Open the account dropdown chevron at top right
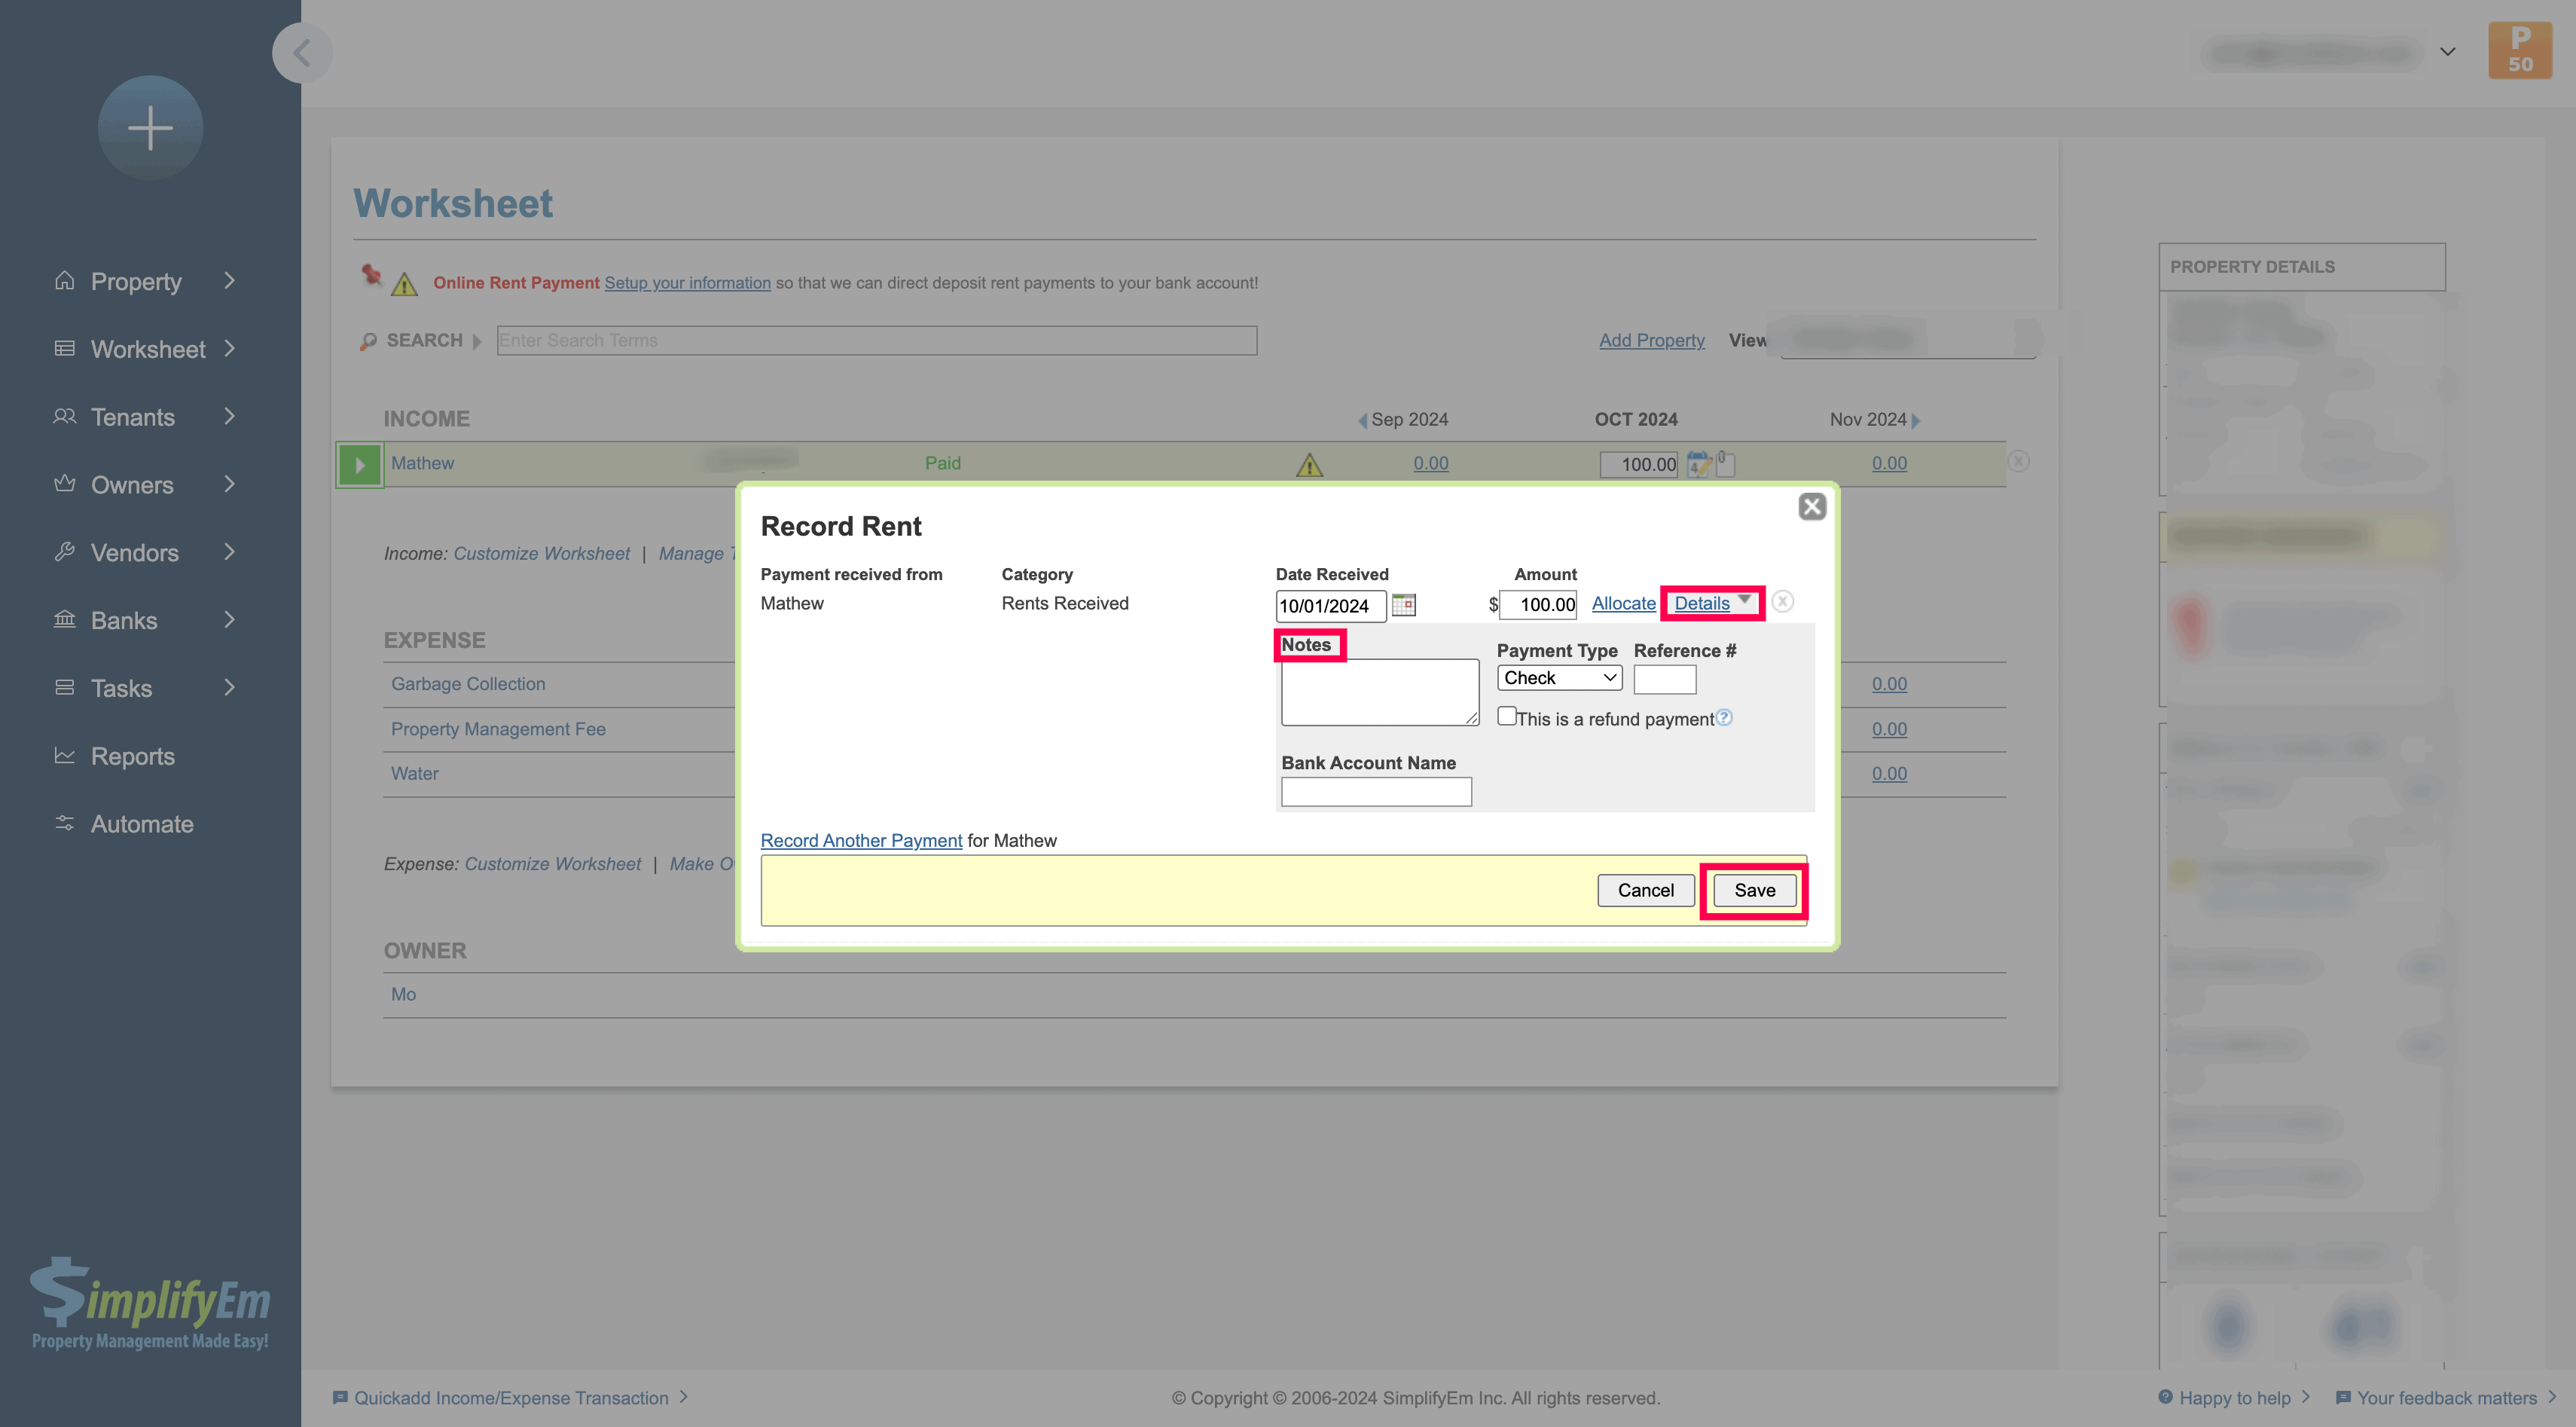Image resolution: width=2576 pixels, height=1427 pixels. [2447, 52]
